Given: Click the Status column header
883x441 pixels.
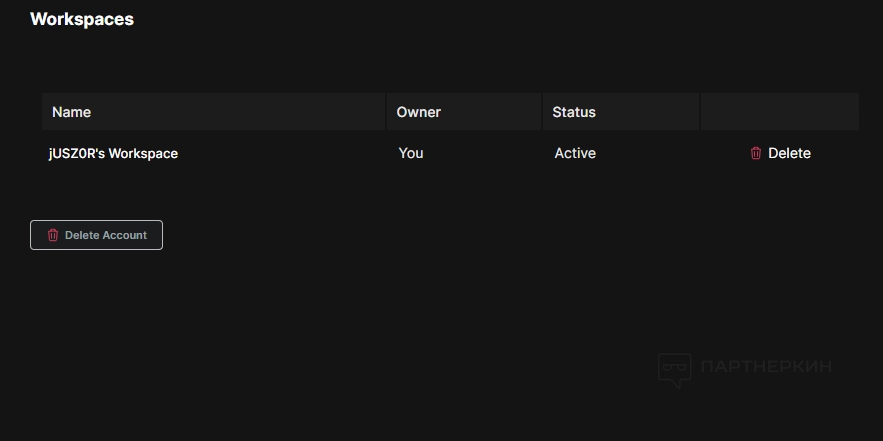Looking at the screenshot, I should [574, 112].
